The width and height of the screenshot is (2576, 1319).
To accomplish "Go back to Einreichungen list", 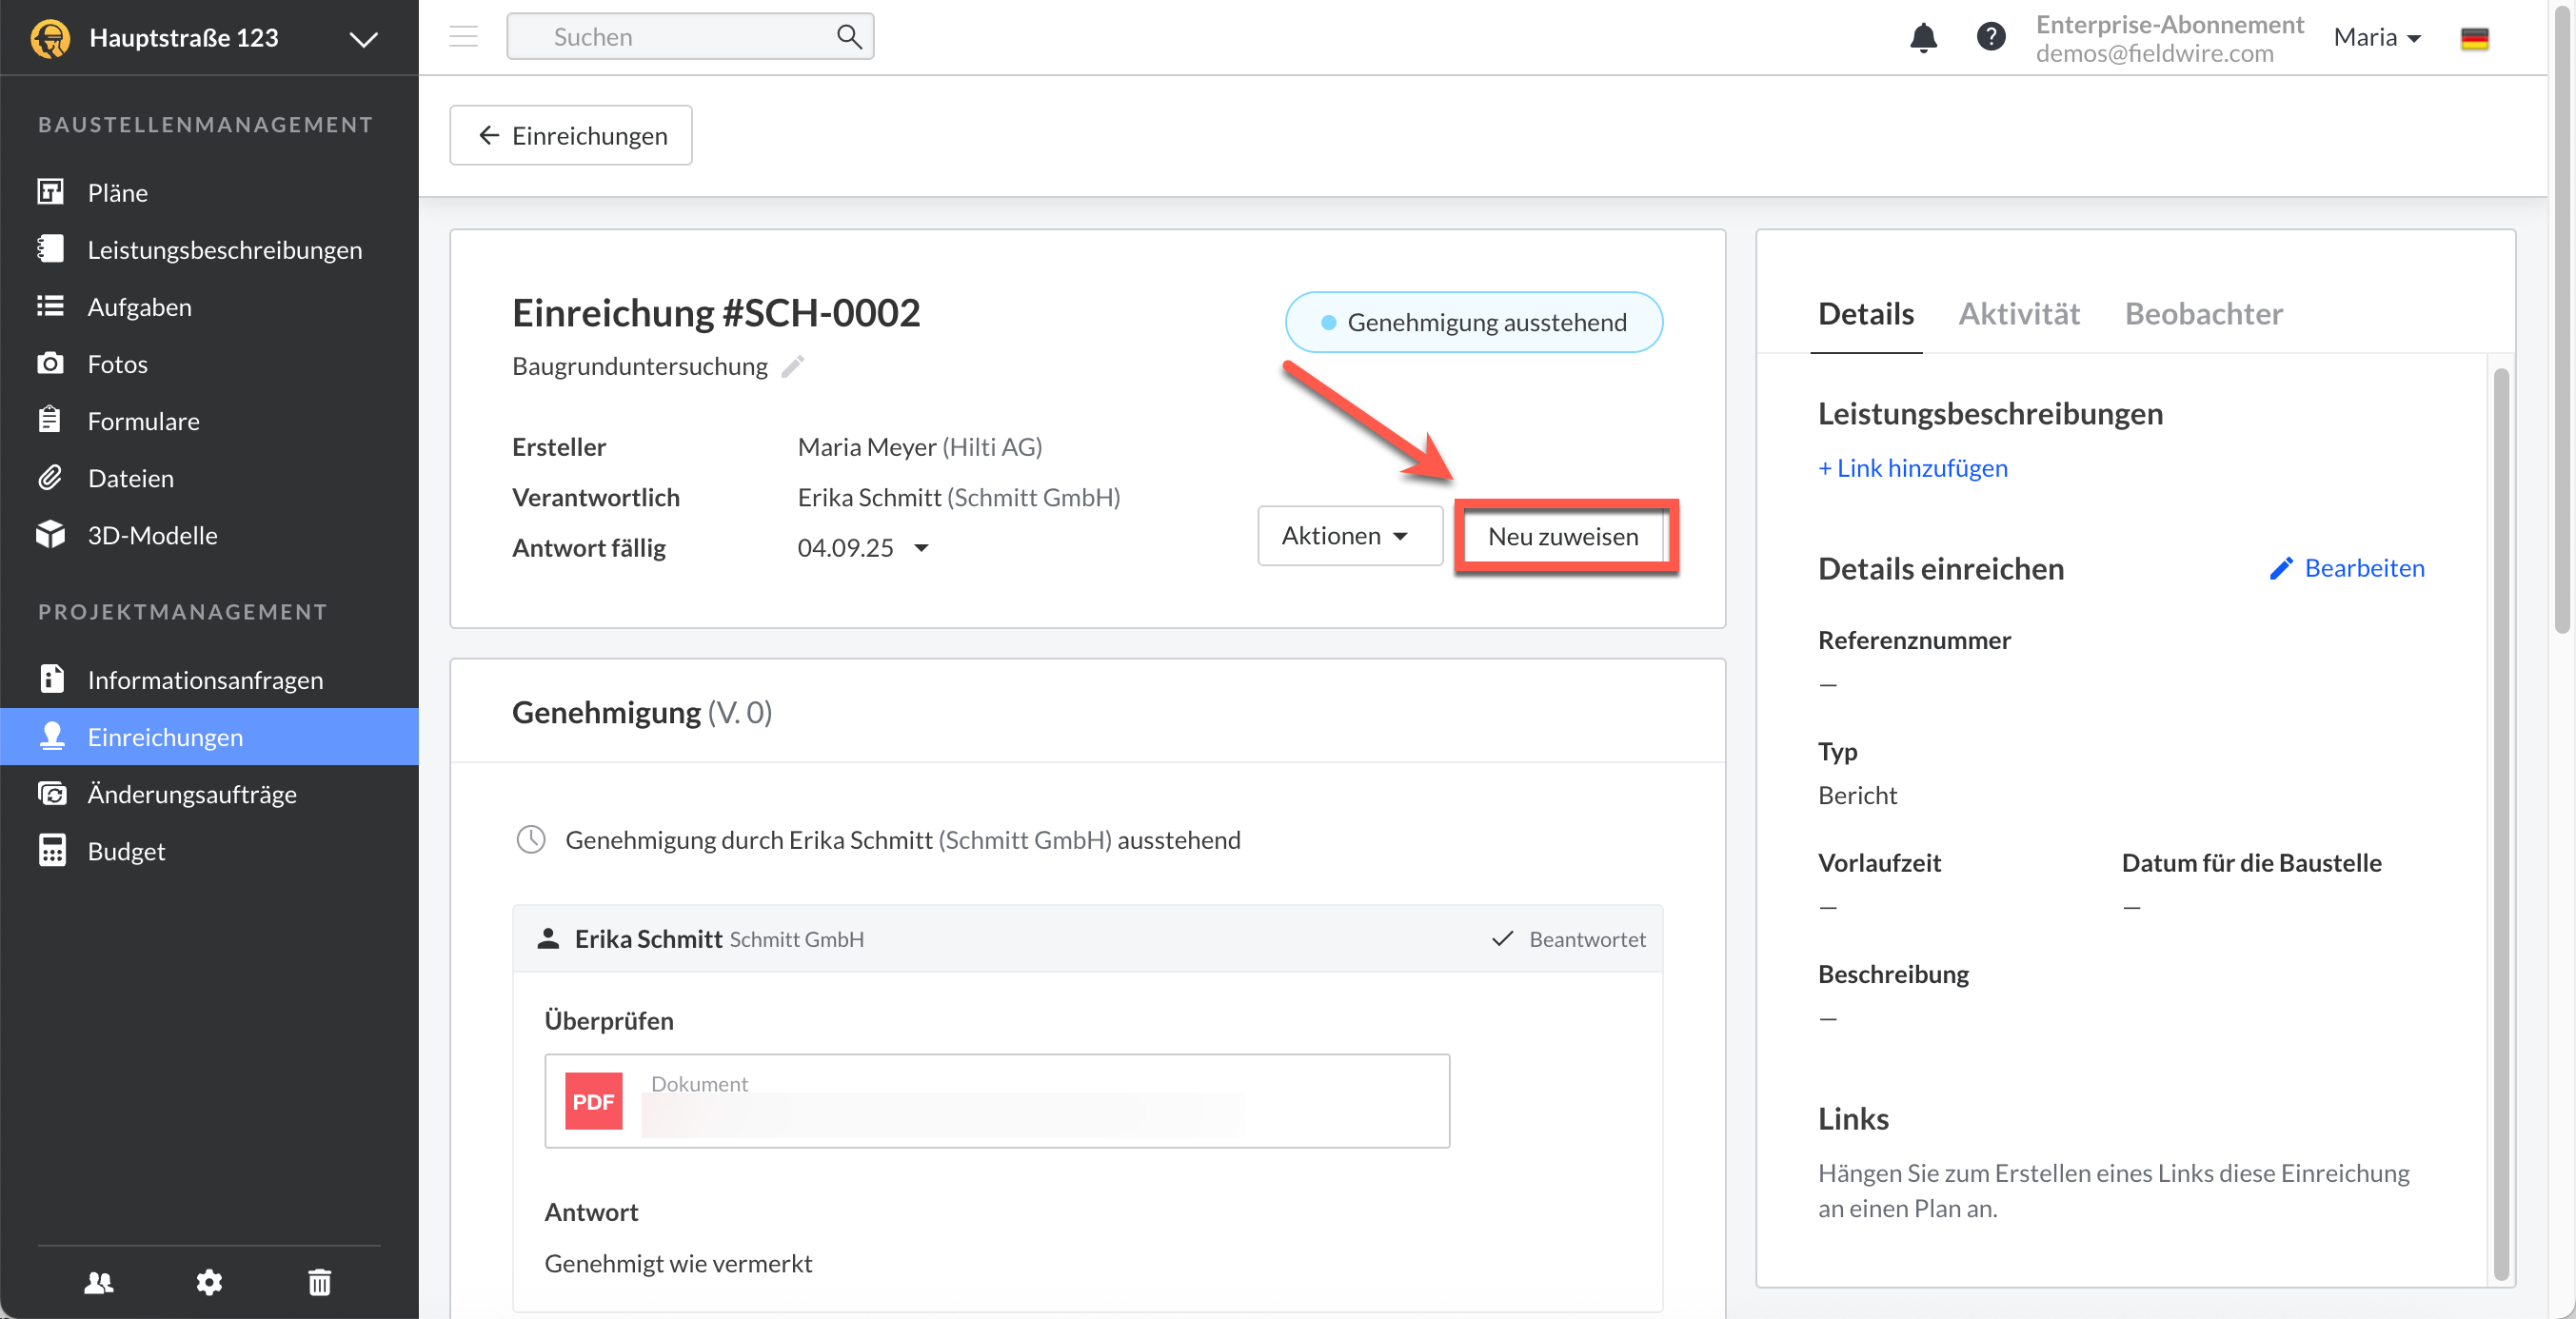I will coord(571,136).
